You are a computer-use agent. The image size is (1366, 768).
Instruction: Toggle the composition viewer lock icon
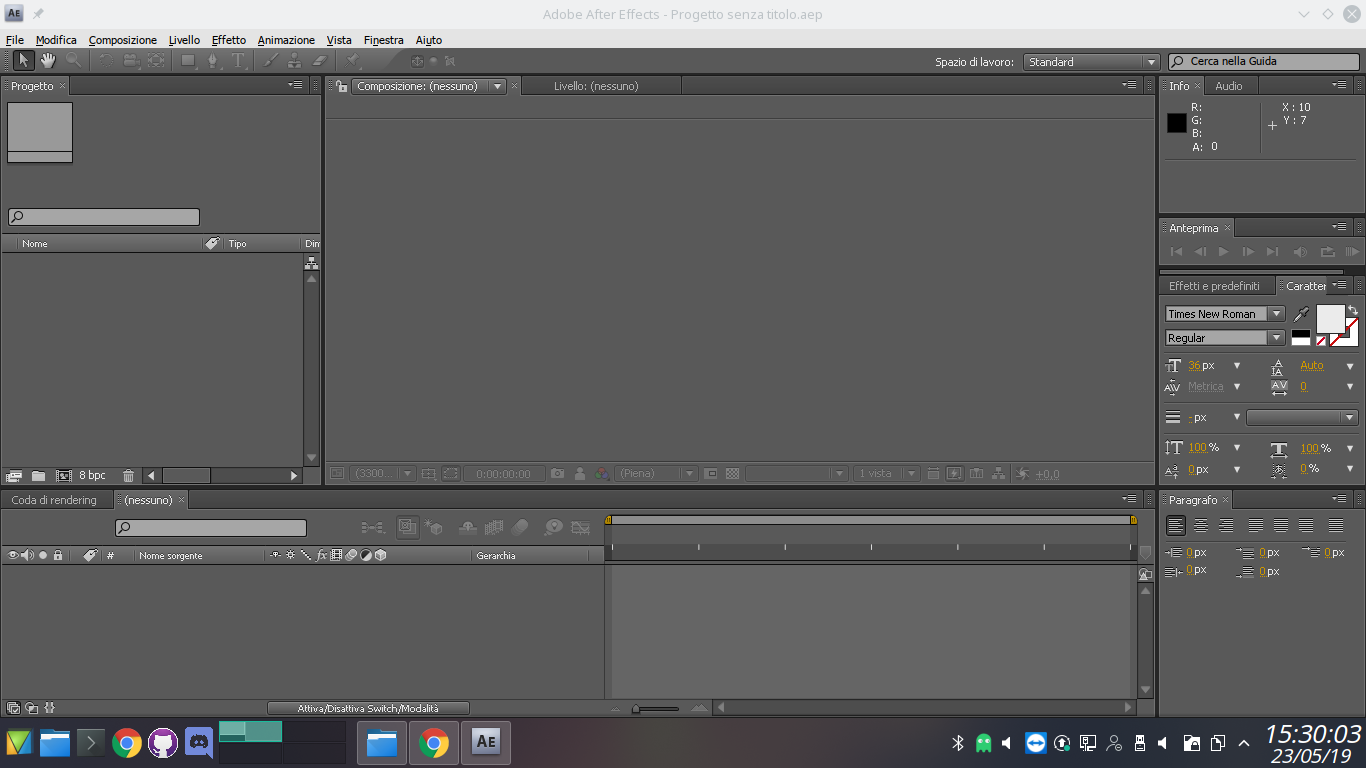pyautogui.click(x=341, y=86)
